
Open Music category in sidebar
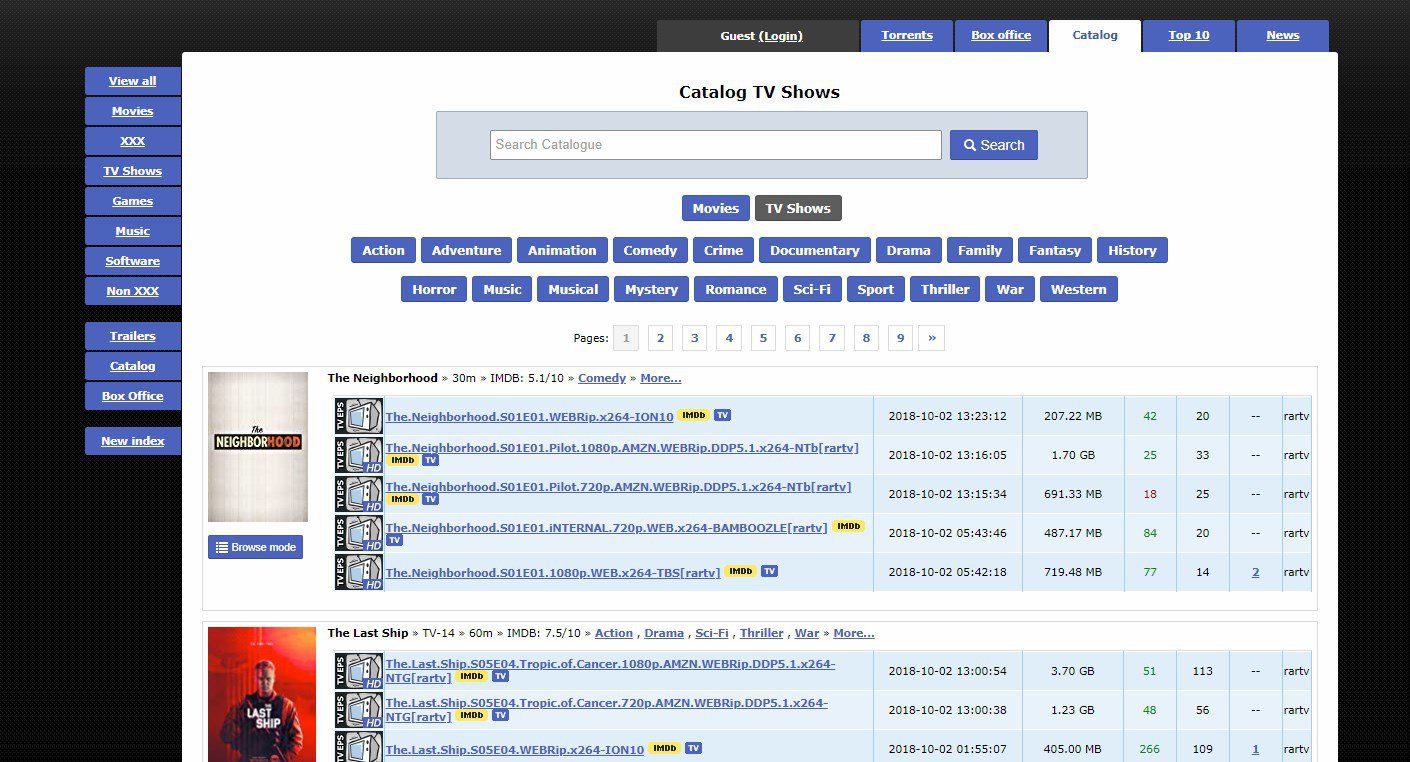[x=133, y=231]
